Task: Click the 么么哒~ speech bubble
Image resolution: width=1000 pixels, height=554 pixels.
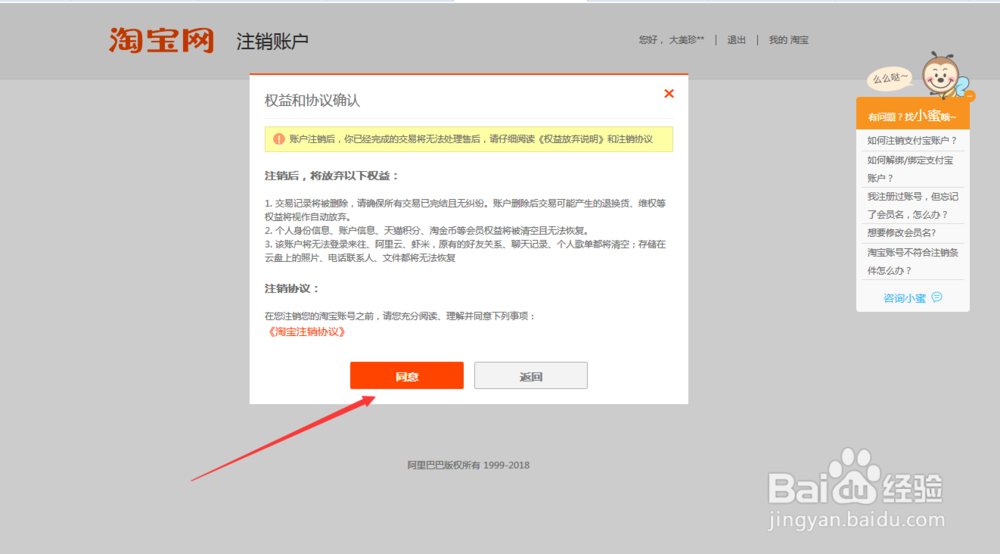Action: pos(889,78)
